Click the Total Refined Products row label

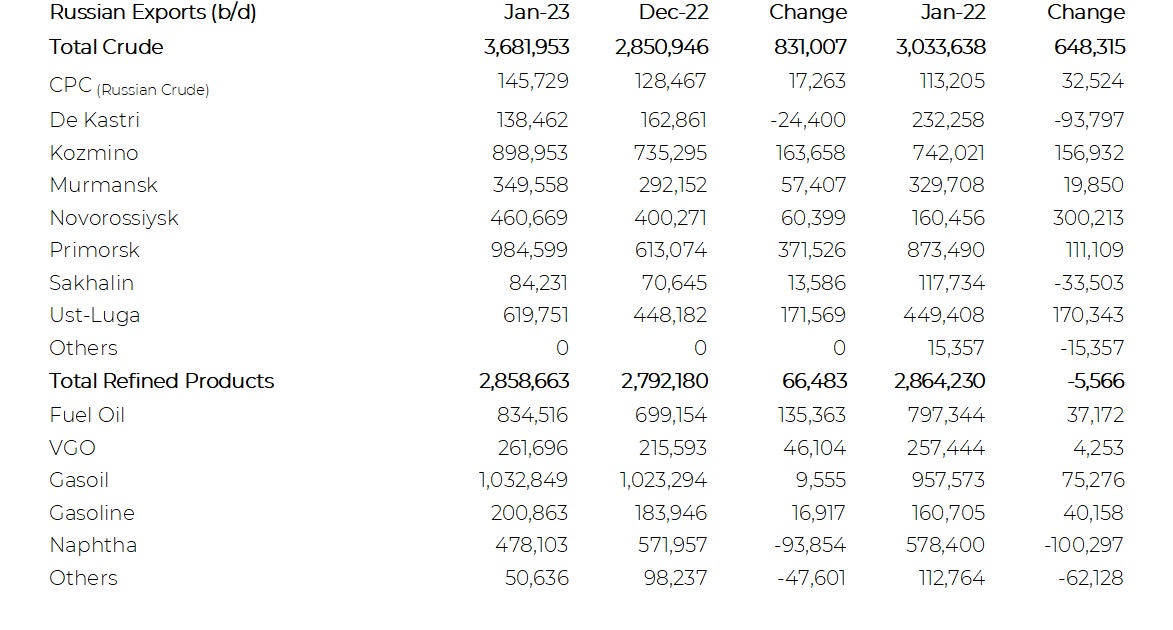(162, 381)
